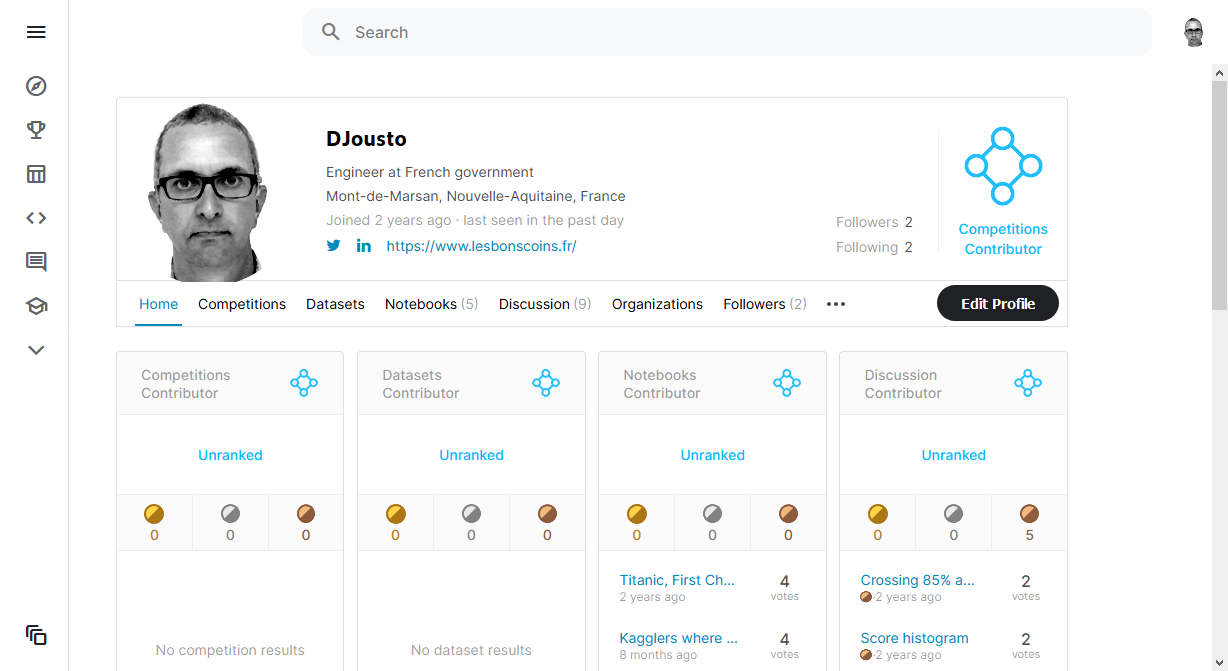Open the lesbonscoins.fr website link
This screenshot has width=1228, height=671.
pos(481,246)
